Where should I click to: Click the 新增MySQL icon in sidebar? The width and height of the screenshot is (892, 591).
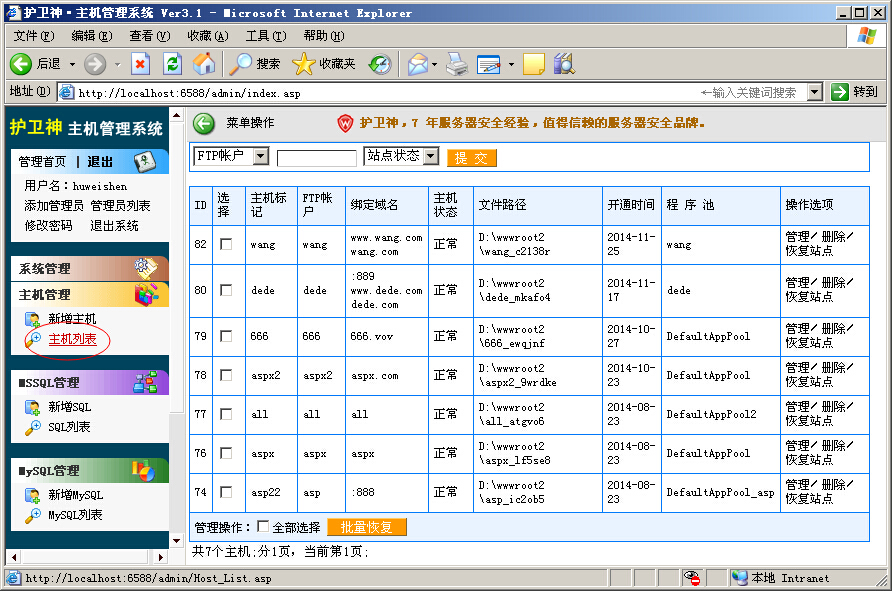[x=32, y=495]
